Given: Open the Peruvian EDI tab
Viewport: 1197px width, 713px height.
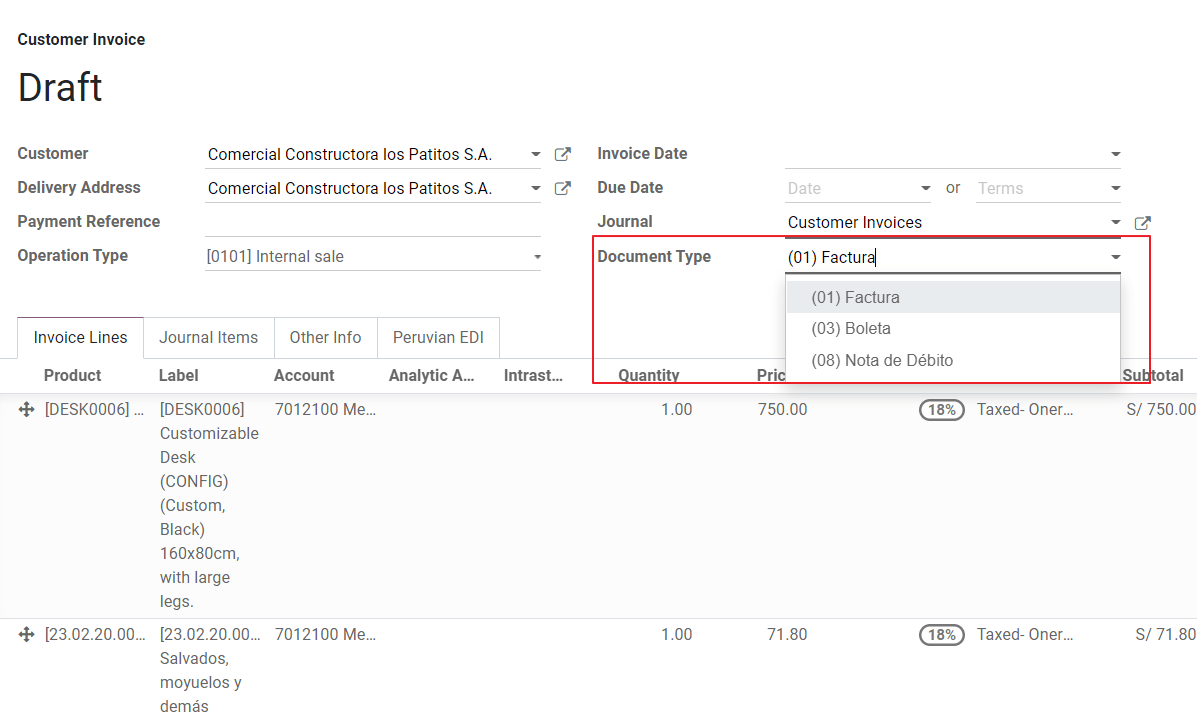Looking at the screenshot, I should 438,337.
